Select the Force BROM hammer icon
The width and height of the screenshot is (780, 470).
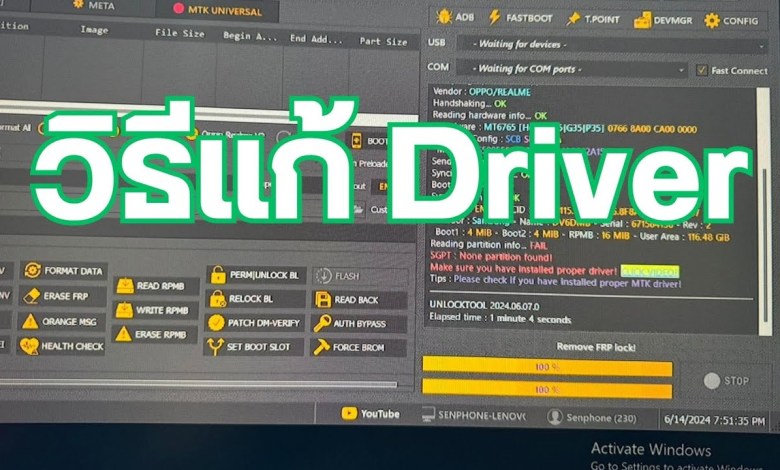[x=322, y=347]
